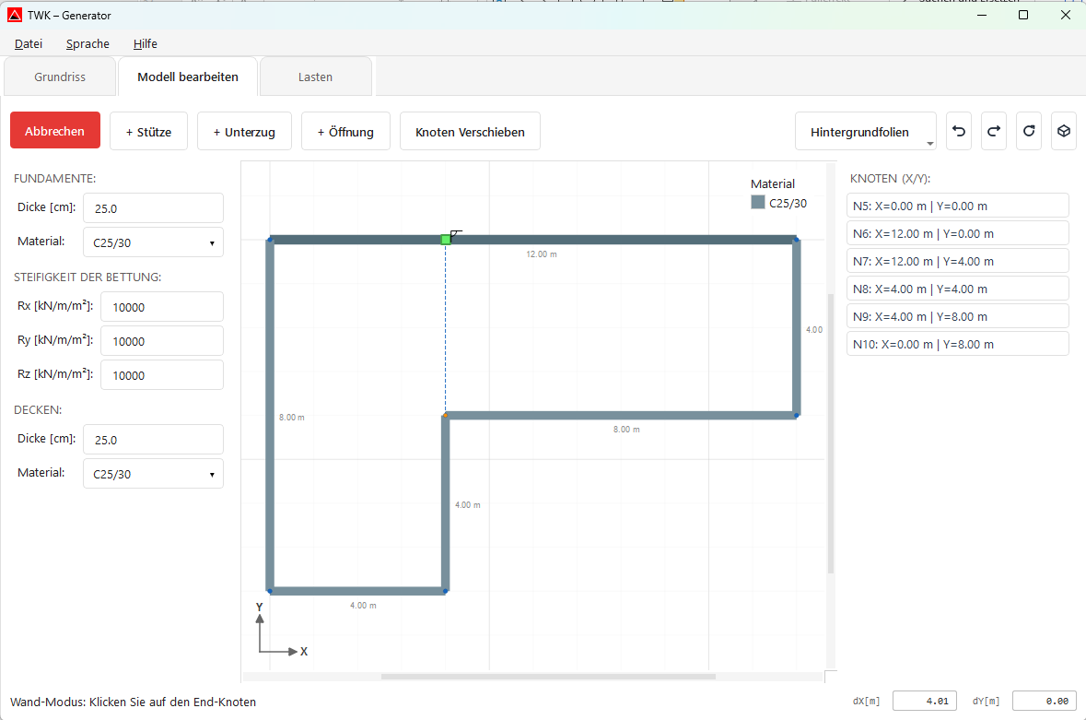Click the Undo icon
The height and width of the screenshot is (720, 1086).
958,131
